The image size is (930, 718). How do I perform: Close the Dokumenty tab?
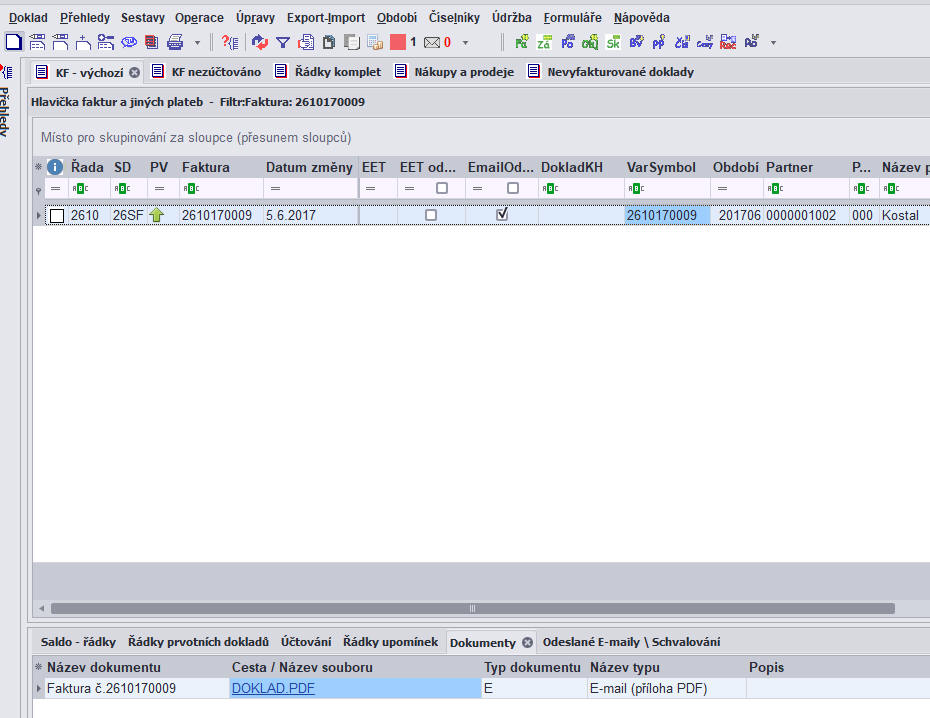tap(527, 642)
